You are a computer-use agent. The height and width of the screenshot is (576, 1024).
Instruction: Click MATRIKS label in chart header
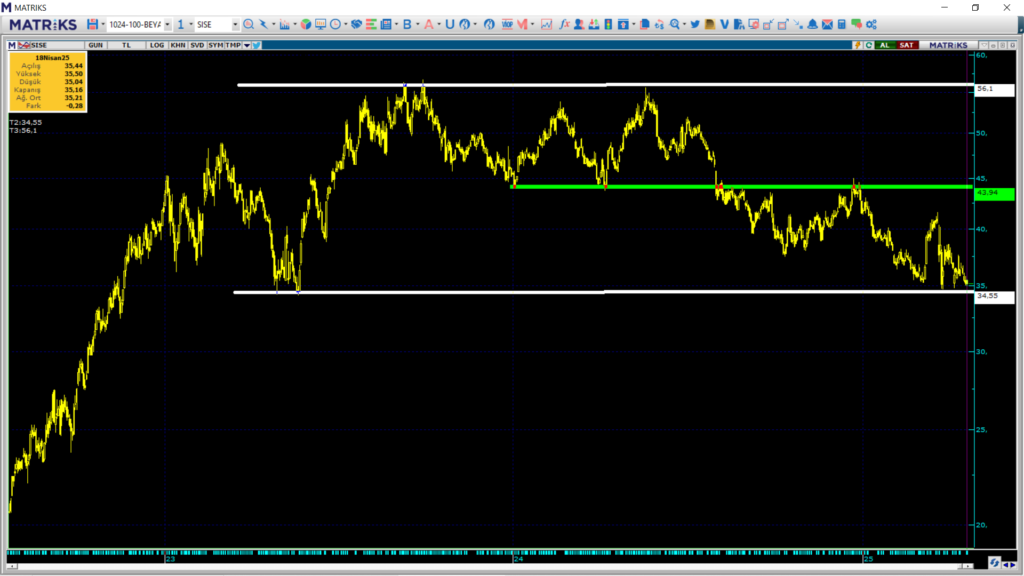(948, 45)
